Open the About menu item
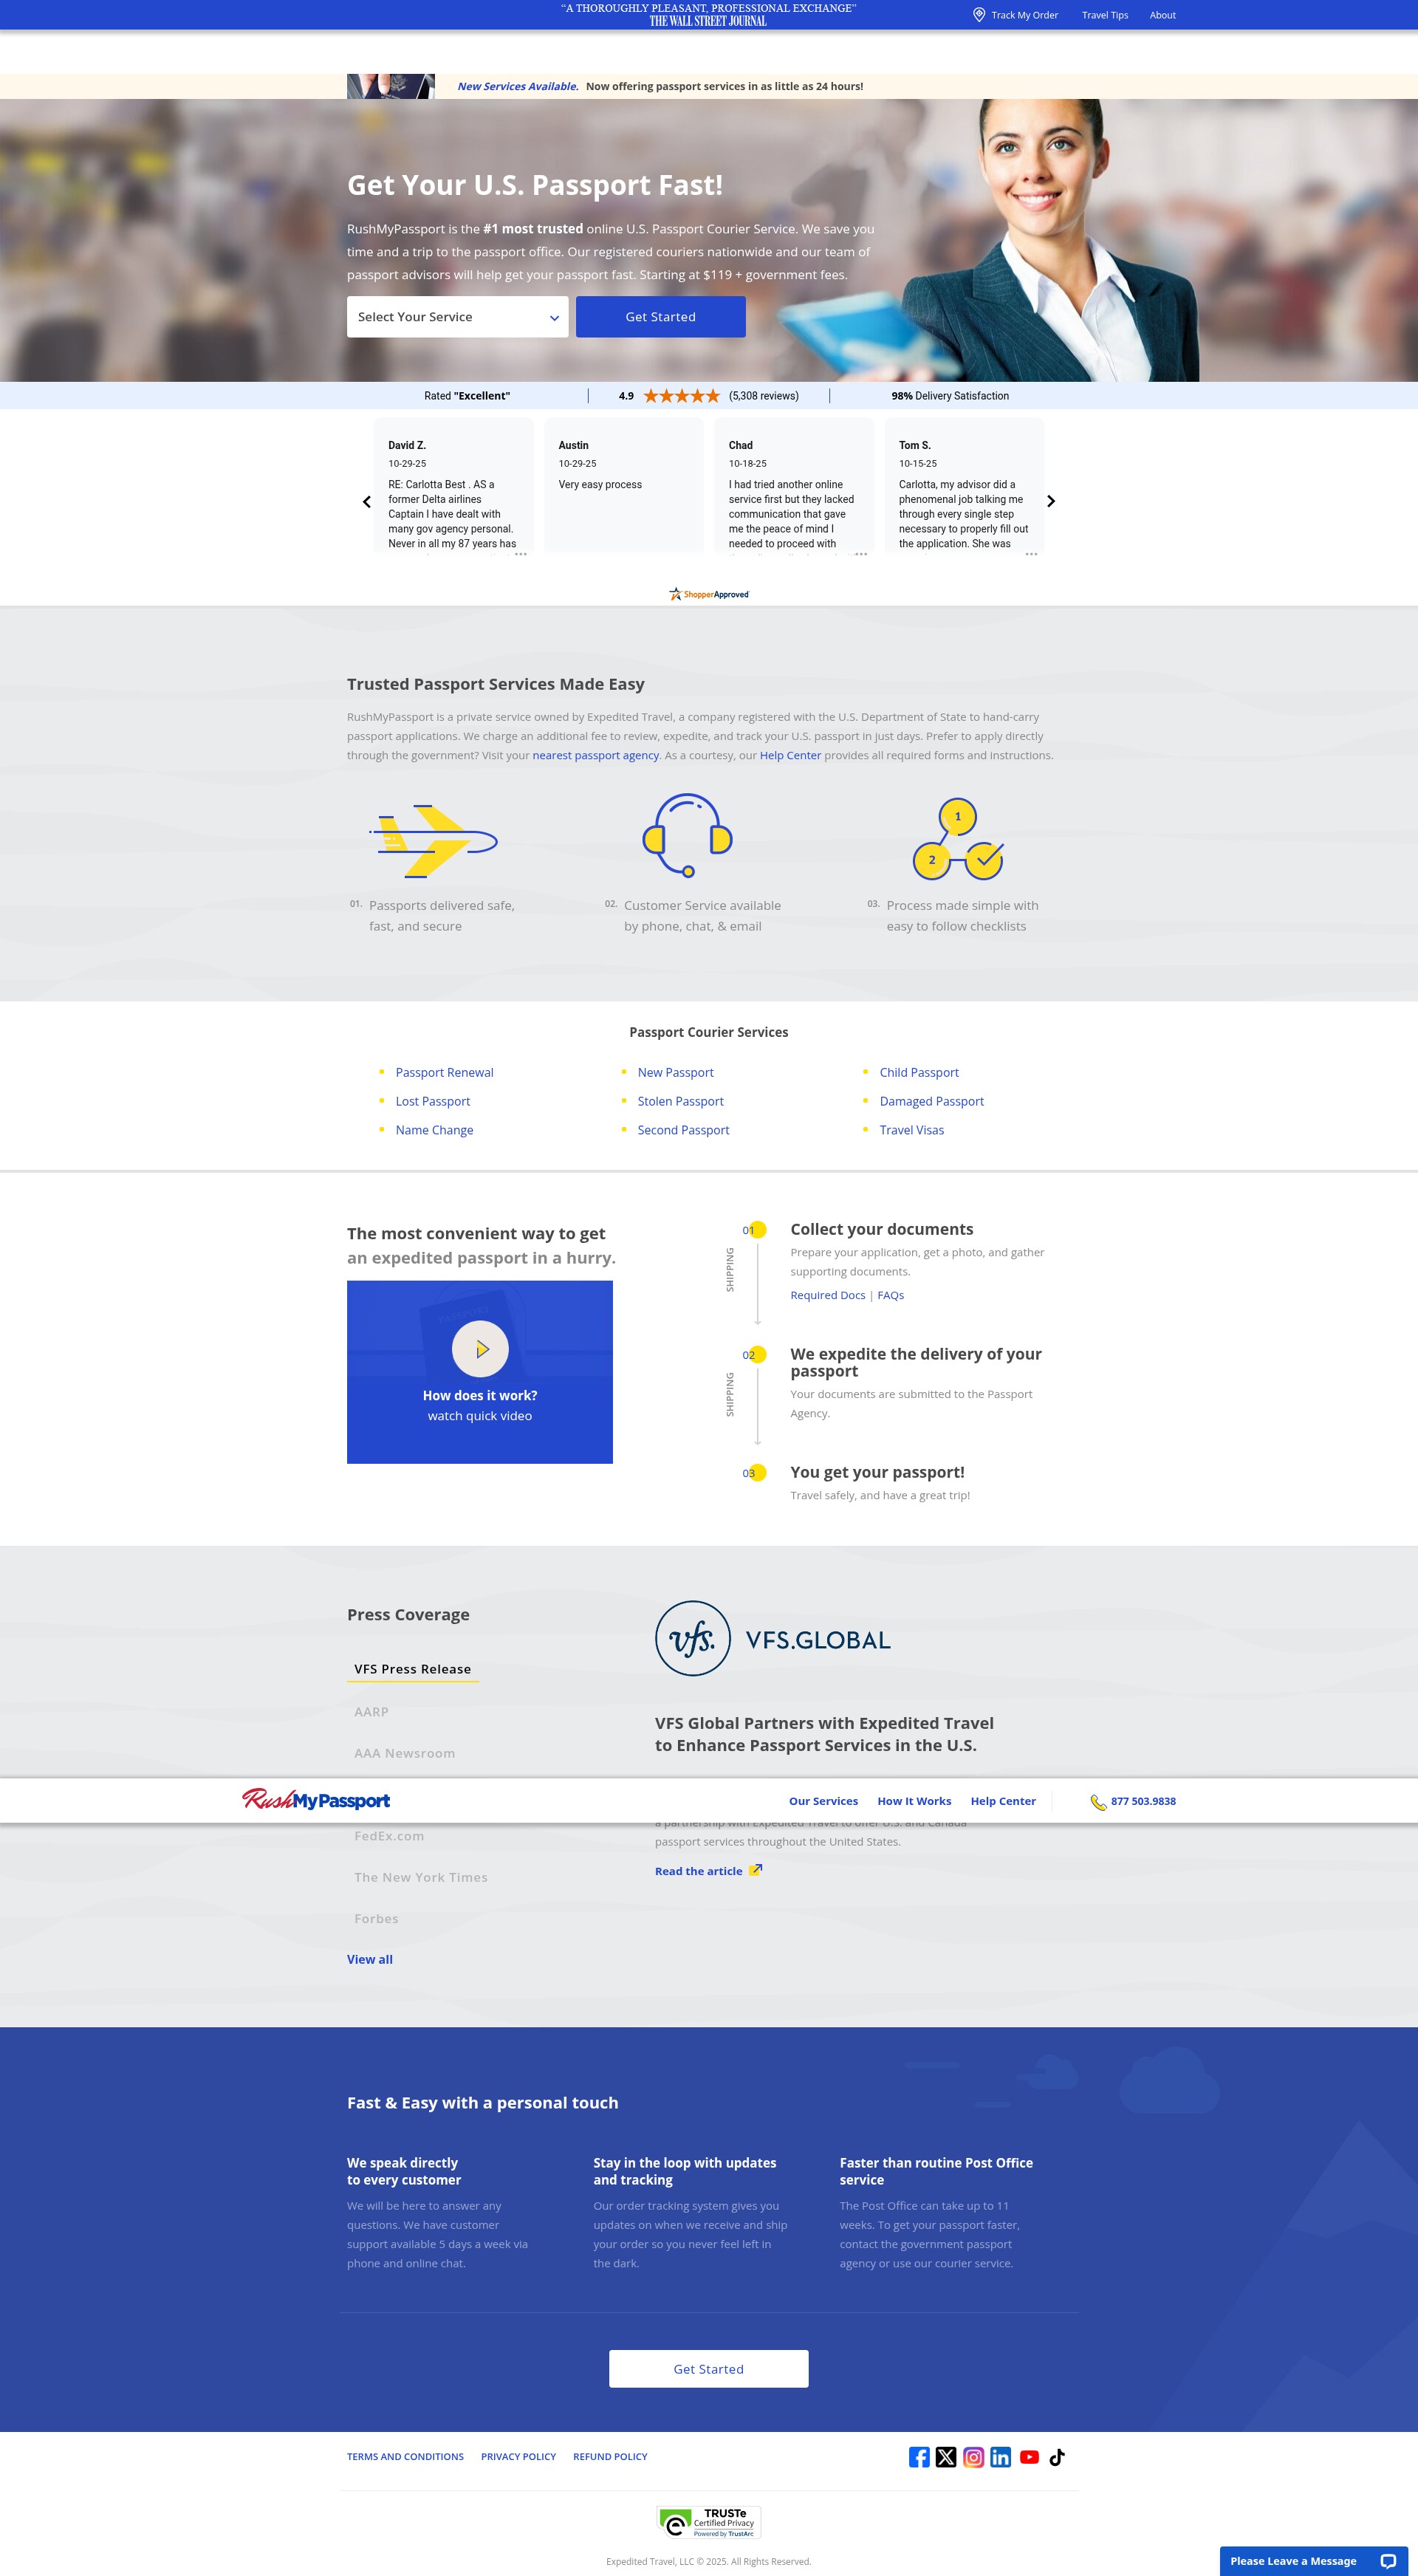 click(x=1162, y=15)
